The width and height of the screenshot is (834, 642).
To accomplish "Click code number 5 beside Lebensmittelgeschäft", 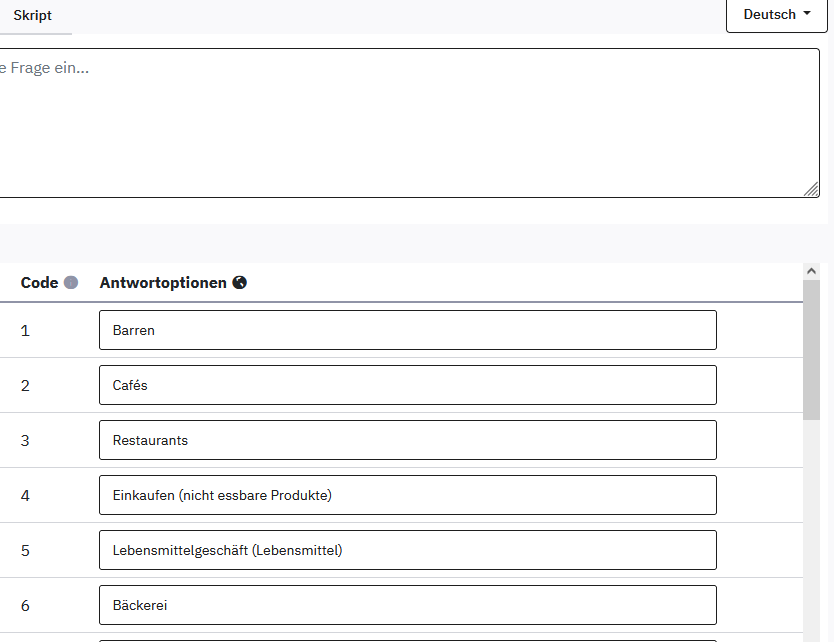I will coord(25,550).
